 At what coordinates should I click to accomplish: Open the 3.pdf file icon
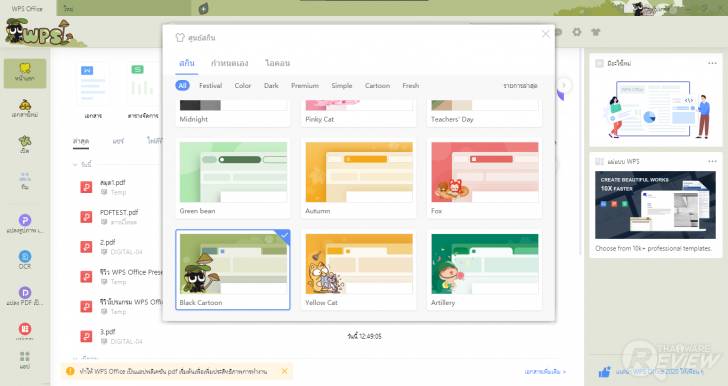86,336
